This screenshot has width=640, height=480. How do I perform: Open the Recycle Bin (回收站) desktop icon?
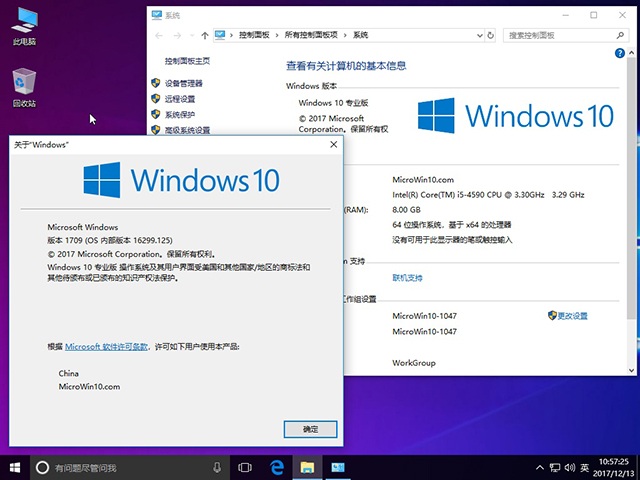pyautogui.click(x=24, y=88)
